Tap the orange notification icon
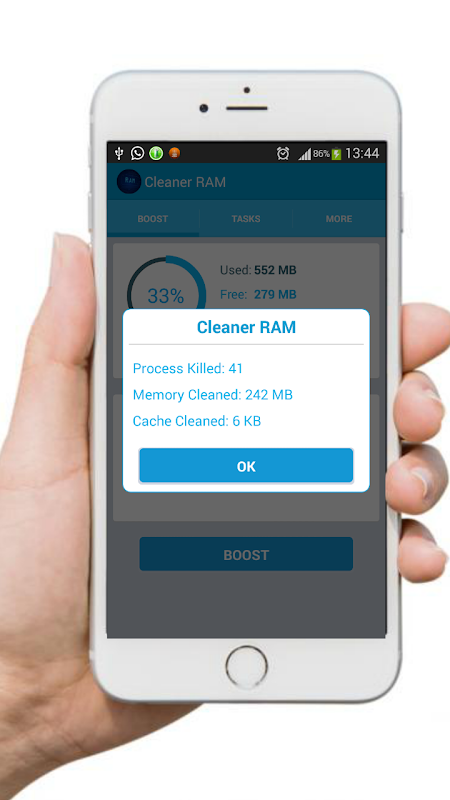Viewport: 450px width, 800px height. click(174, 153)
